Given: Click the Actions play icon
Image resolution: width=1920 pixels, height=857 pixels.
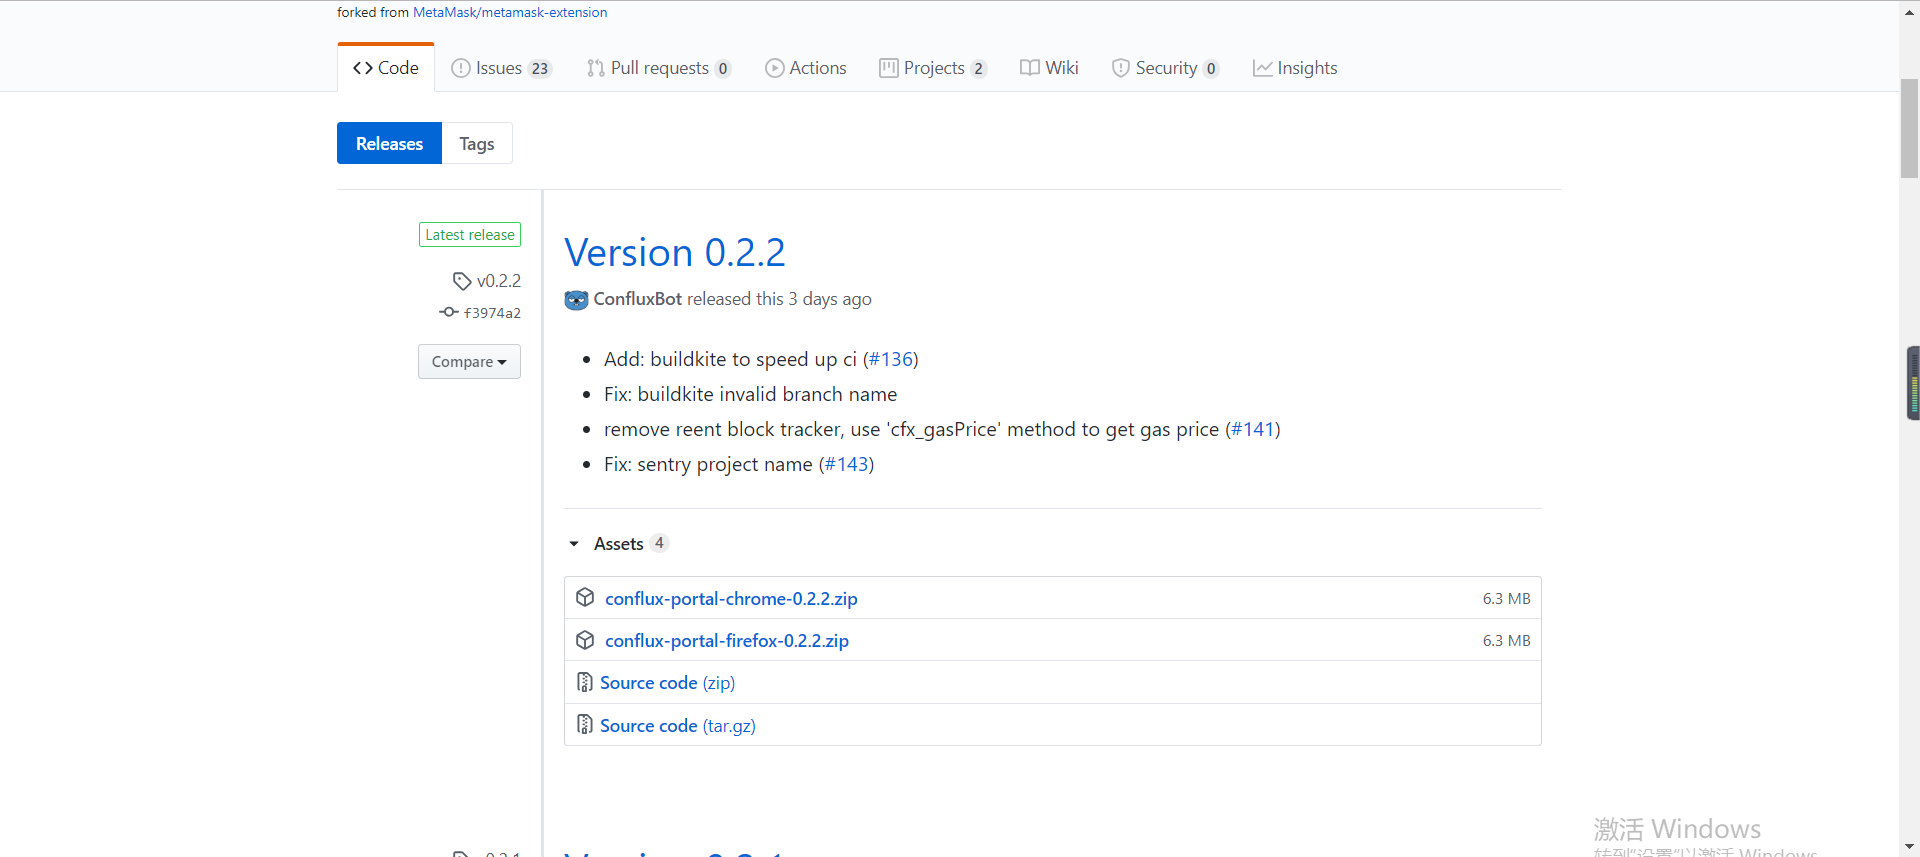Looking at the screenshot, I should point(775,68).
